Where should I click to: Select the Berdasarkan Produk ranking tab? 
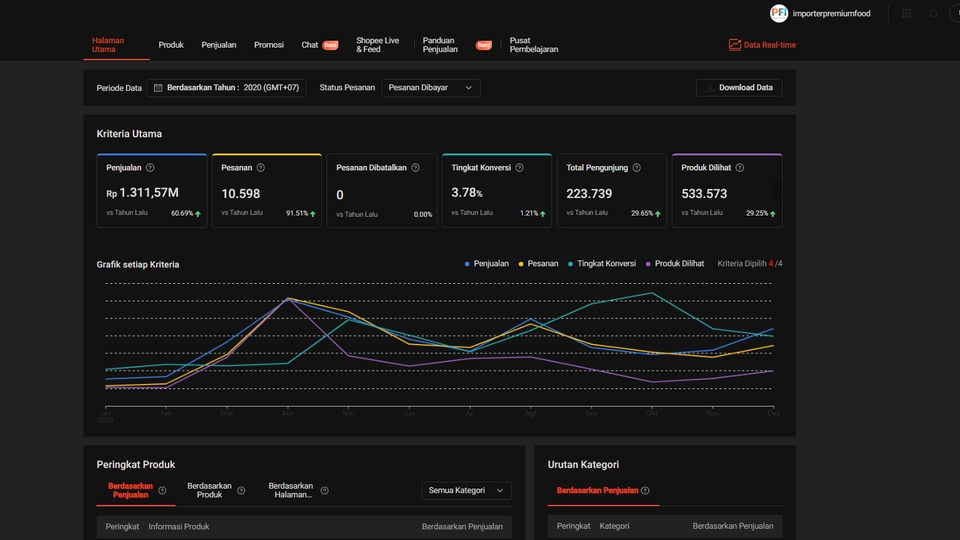coord(209,490)
